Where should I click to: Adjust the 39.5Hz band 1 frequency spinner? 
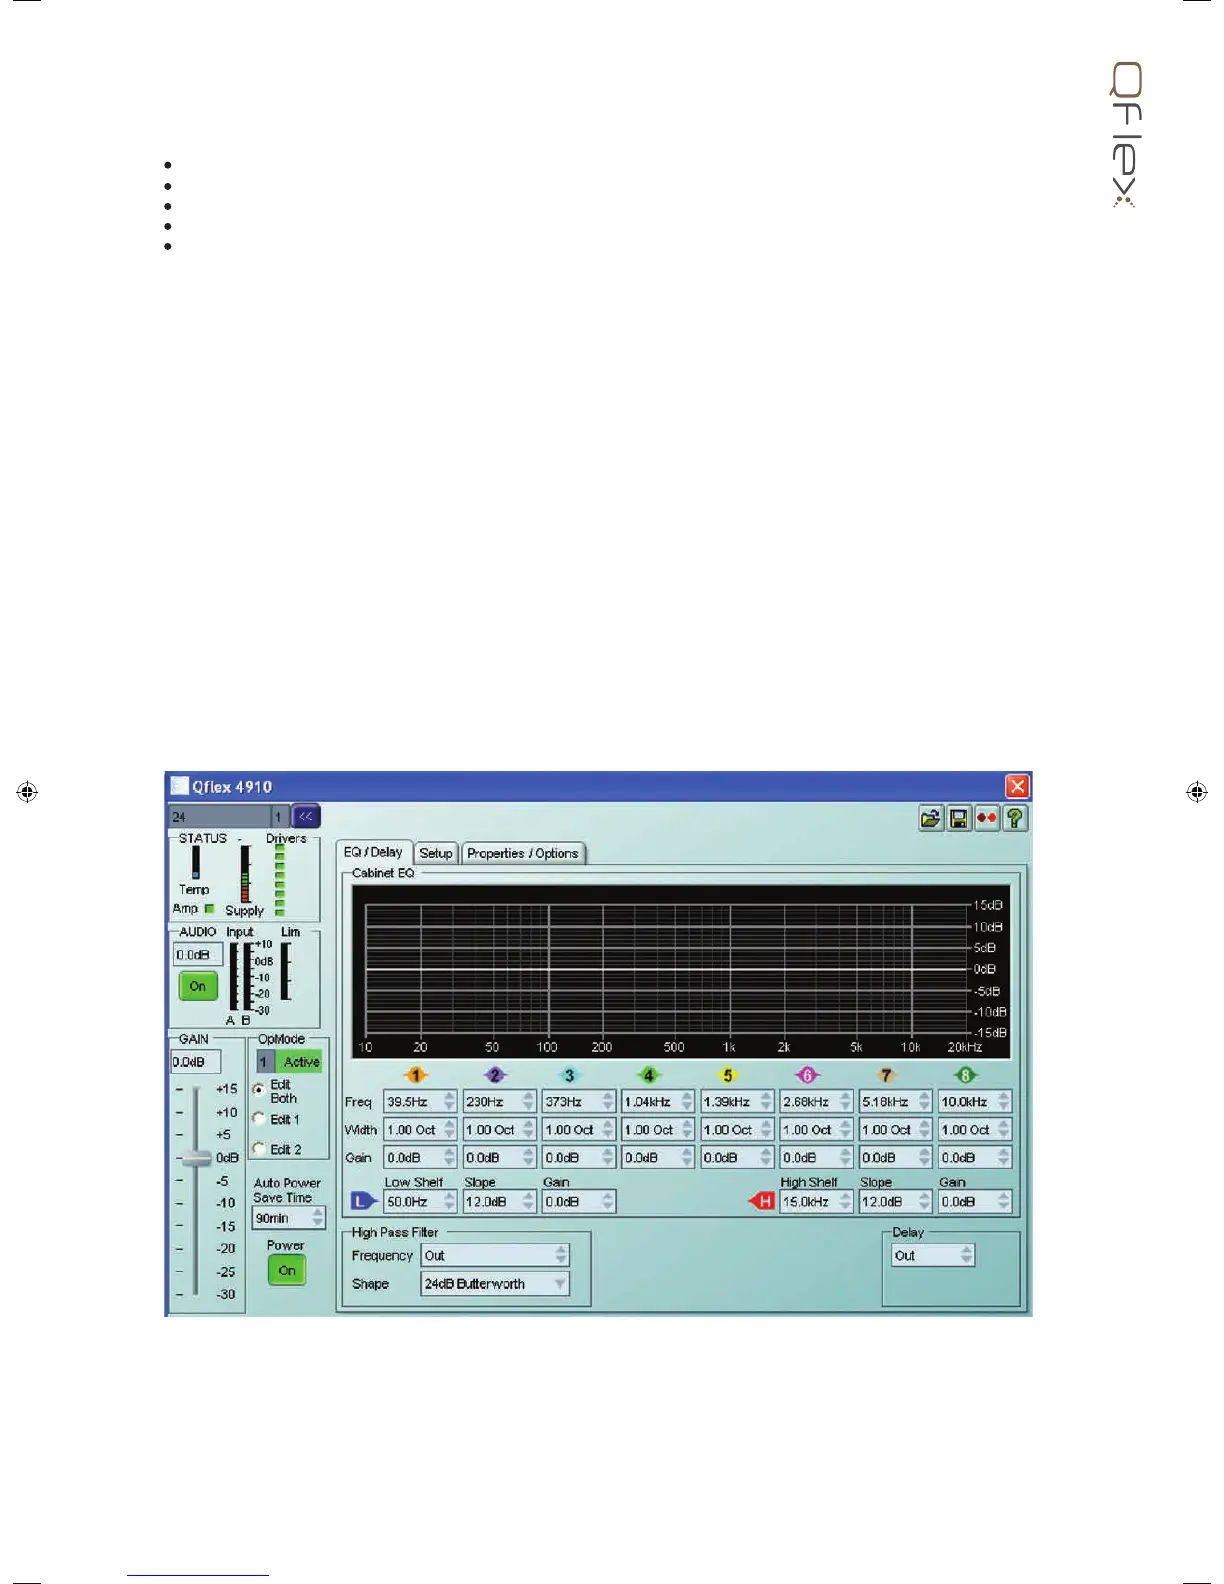coord(420,1101)
